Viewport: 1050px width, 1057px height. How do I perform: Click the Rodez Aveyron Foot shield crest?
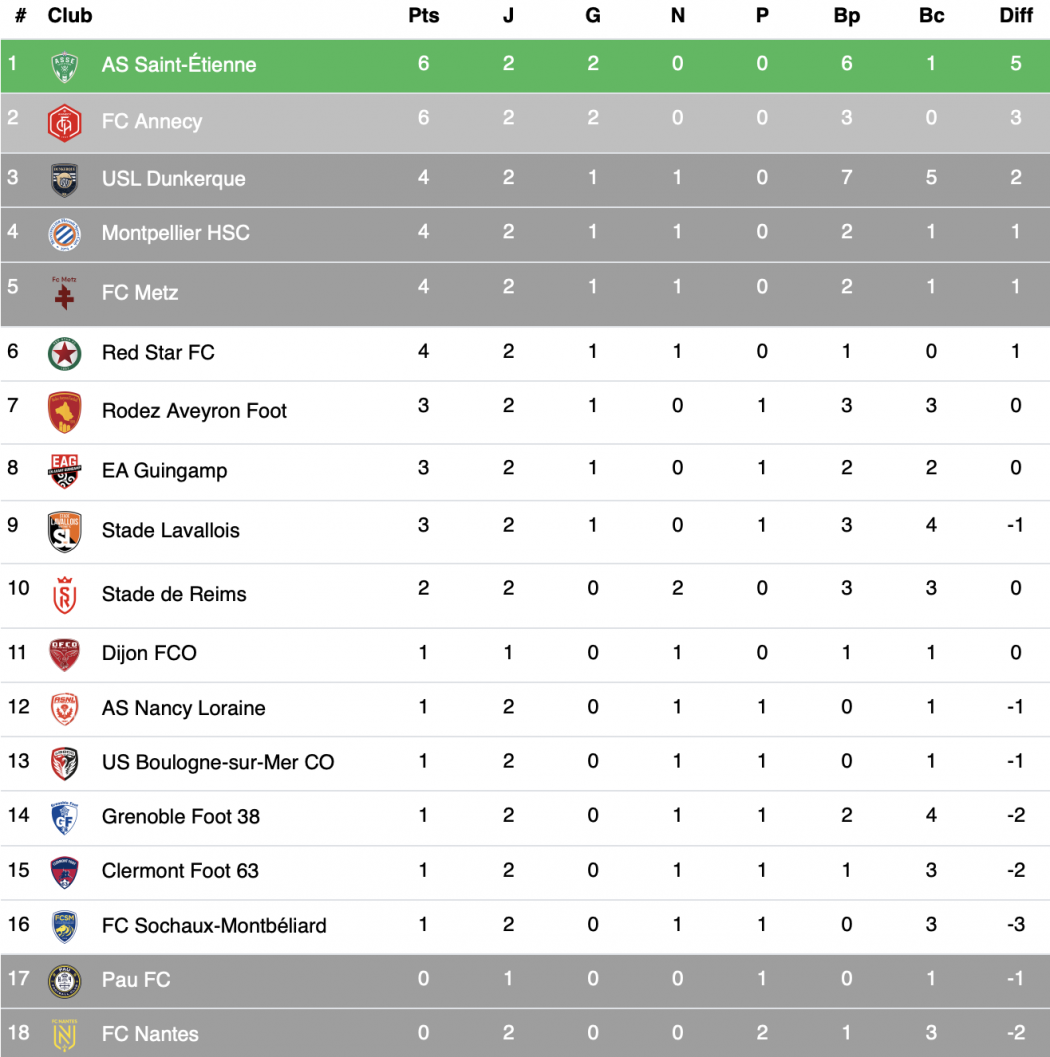pyautogui.click(x=65, y=413)
